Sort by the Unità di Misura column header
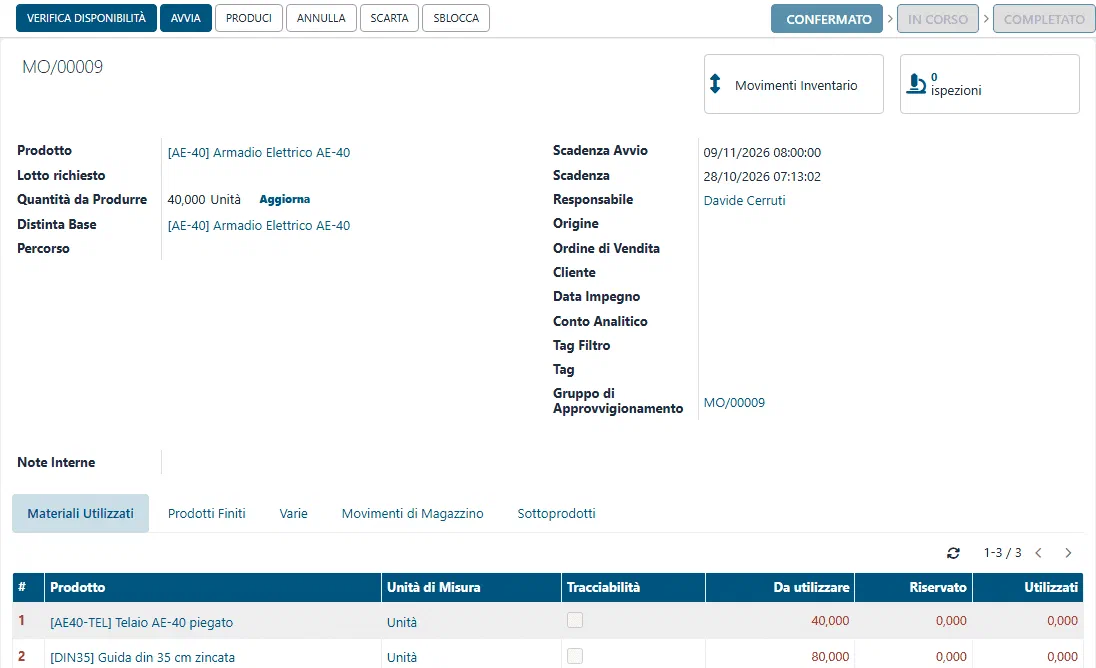This screenshot has height=668, width=1096. point(471,588)
